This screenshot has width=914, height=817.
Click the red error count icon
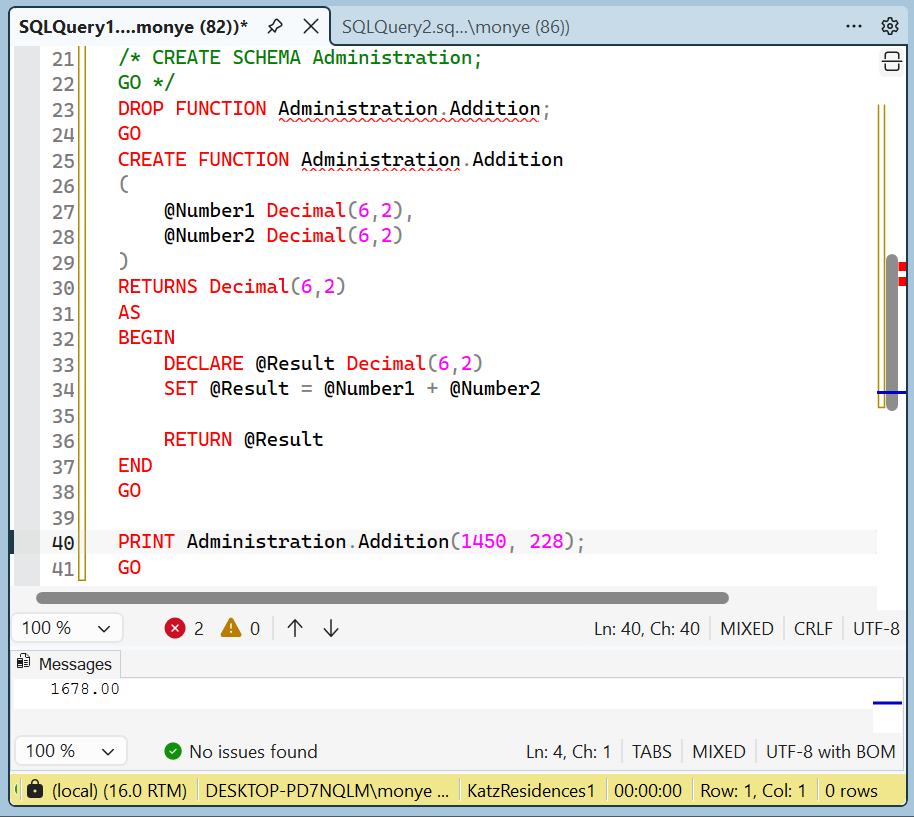click(175, 628)
